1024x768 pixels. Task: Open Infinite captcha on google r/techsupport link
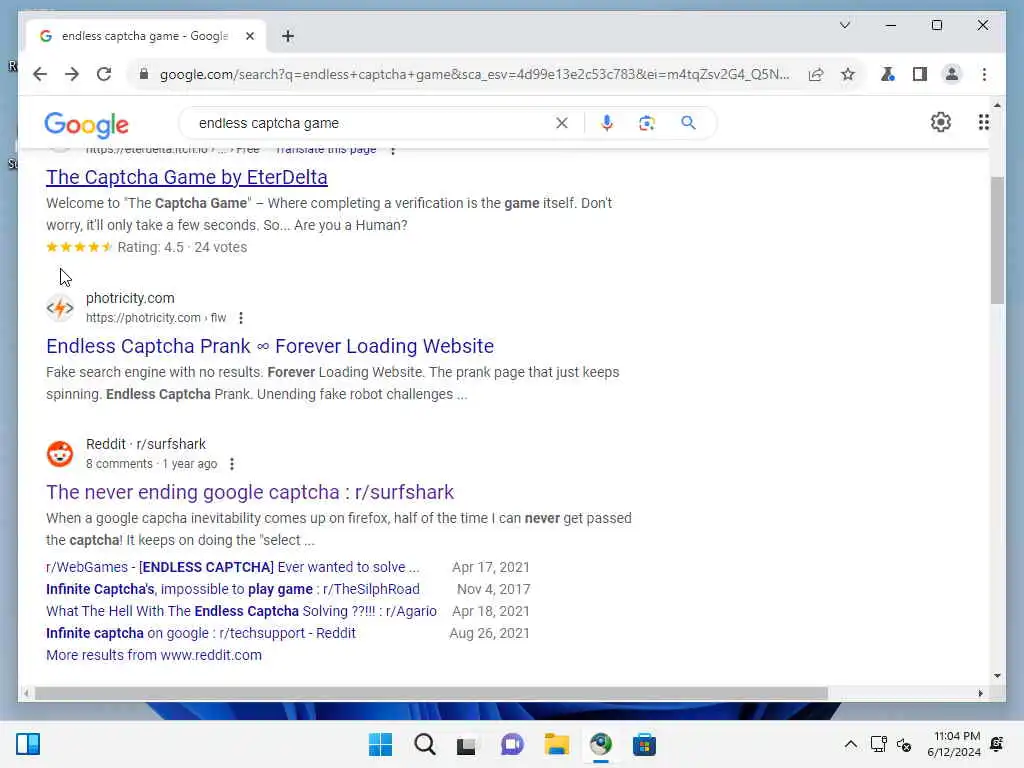200,633
